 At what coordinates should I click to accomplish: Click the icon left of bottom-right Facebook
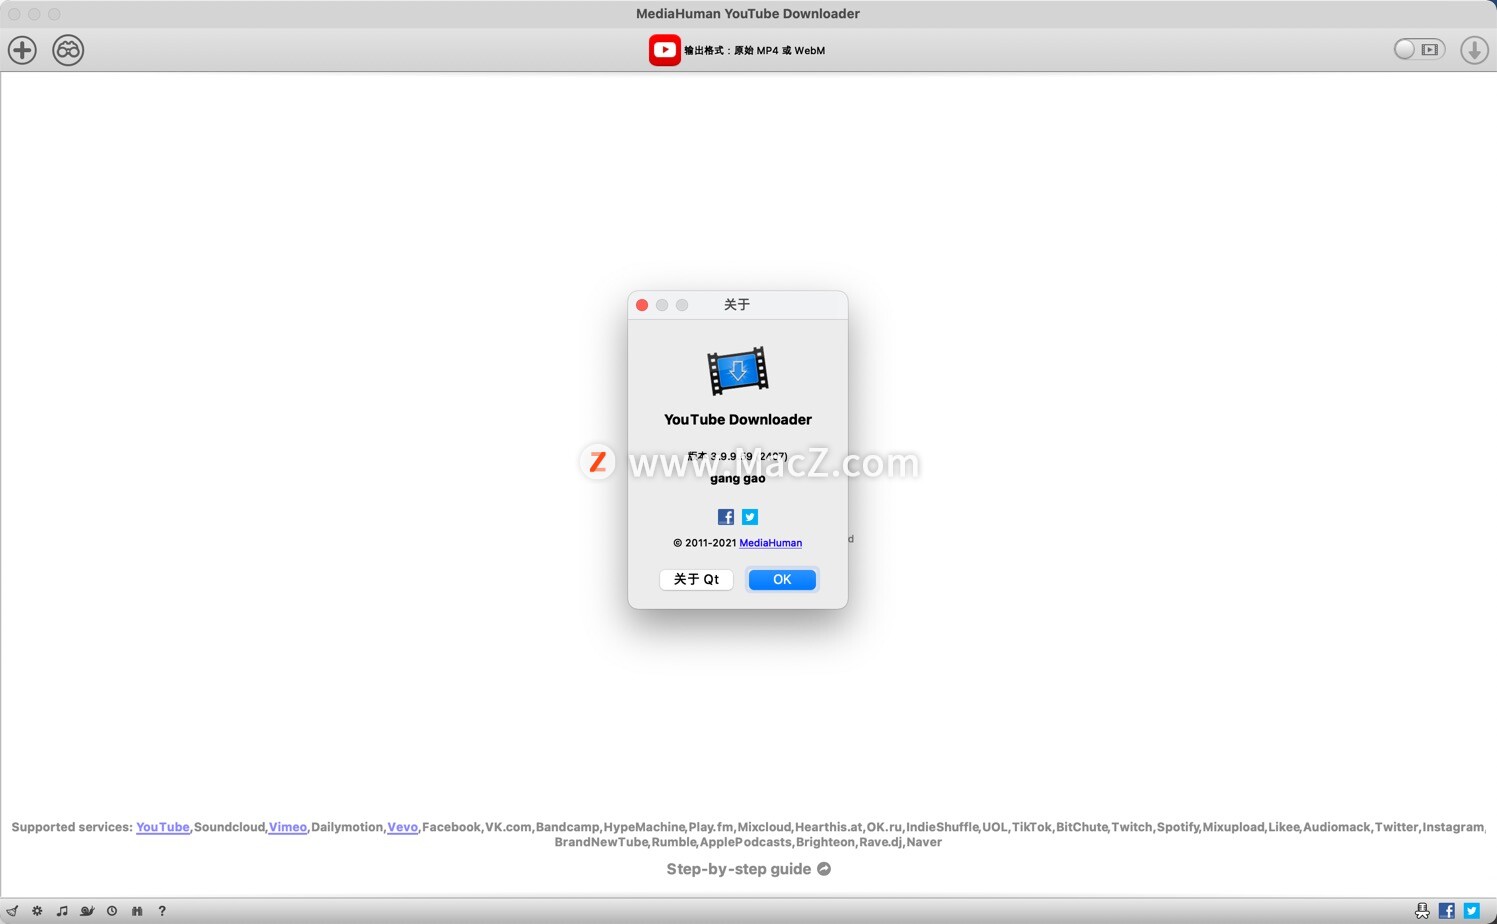[1422, 911]
